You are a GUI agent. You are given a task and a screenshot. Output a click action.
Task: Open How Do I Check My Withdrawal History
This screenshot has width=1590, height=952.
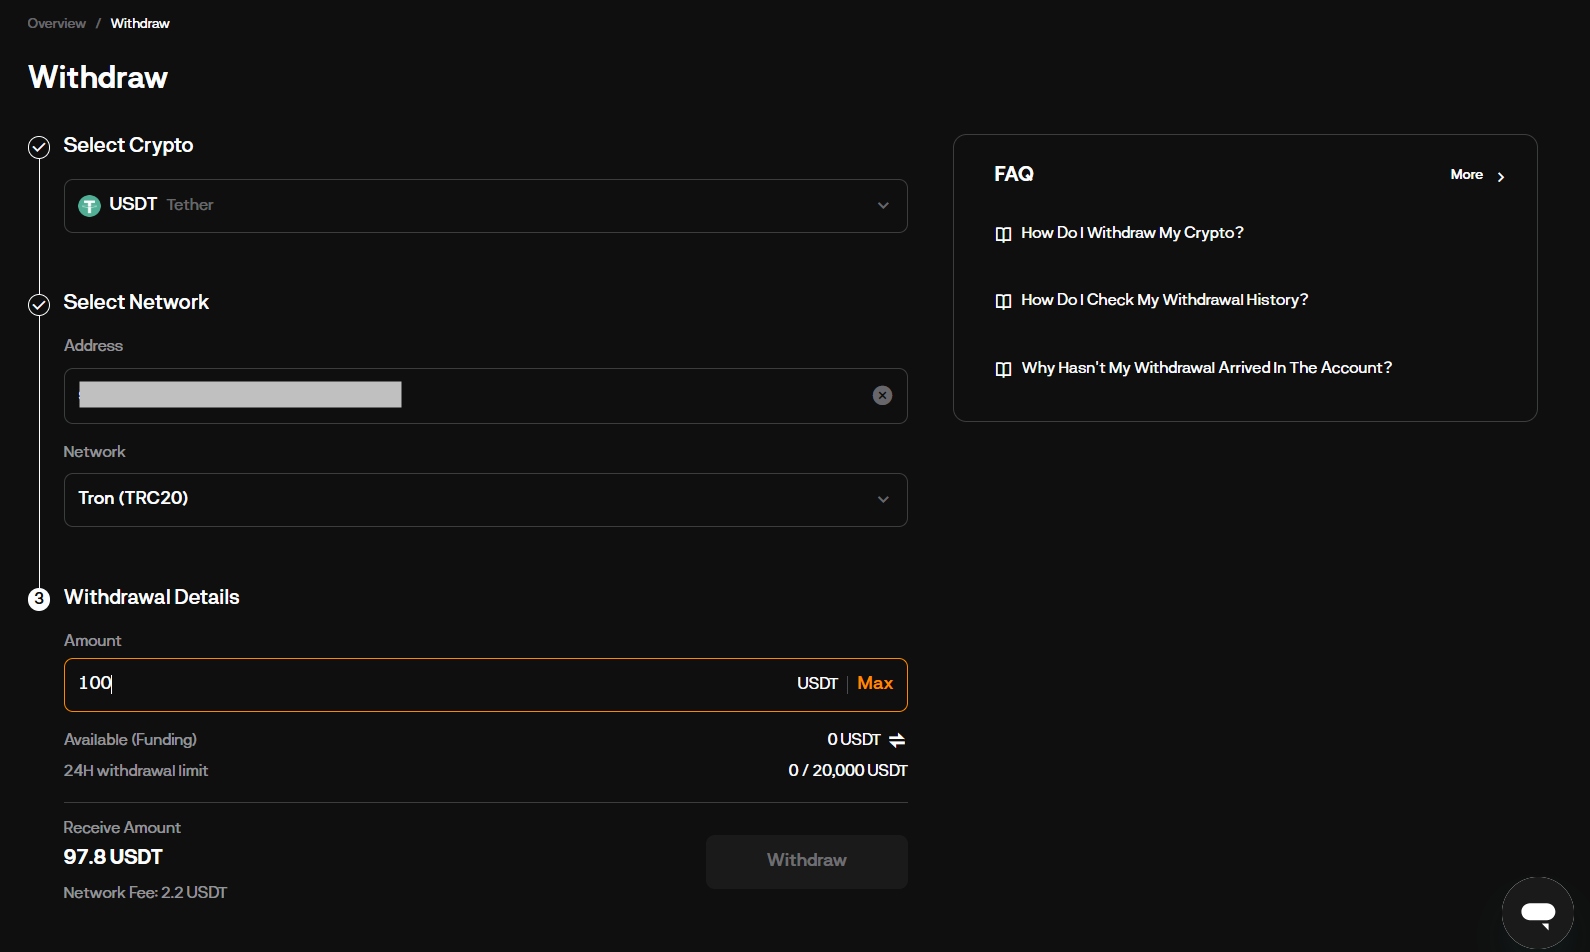[1164, 300]
